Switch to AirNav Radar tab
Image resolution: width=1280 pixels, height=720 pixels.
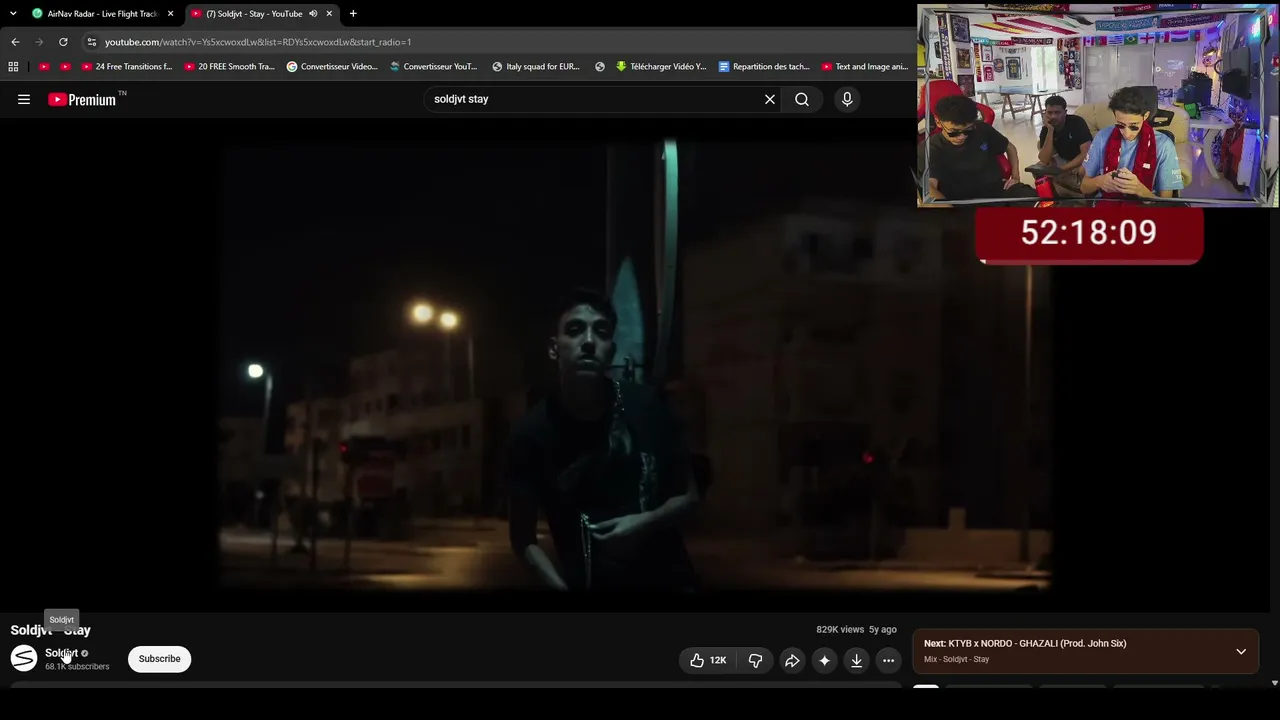tap(102, 14)
